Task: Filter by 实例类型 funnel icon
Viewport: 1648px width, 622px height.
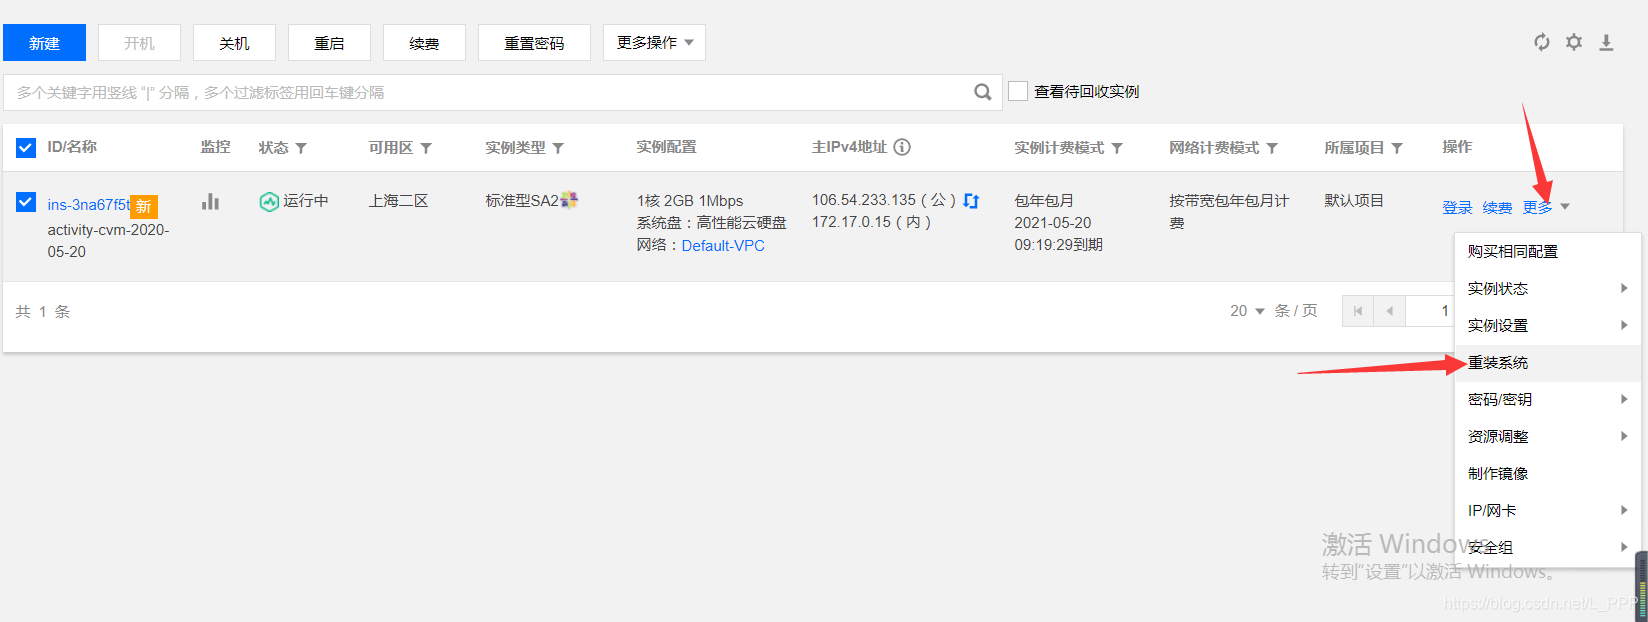Action: pyautogui.click(x=558, y=148)
